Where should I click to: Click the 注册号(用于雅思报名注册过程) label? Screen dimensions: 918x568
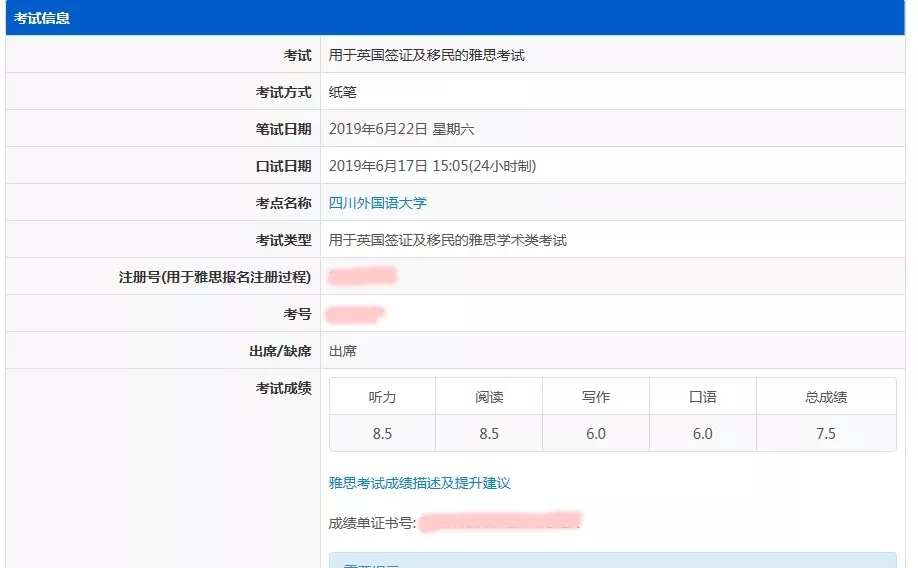[215, 277]
